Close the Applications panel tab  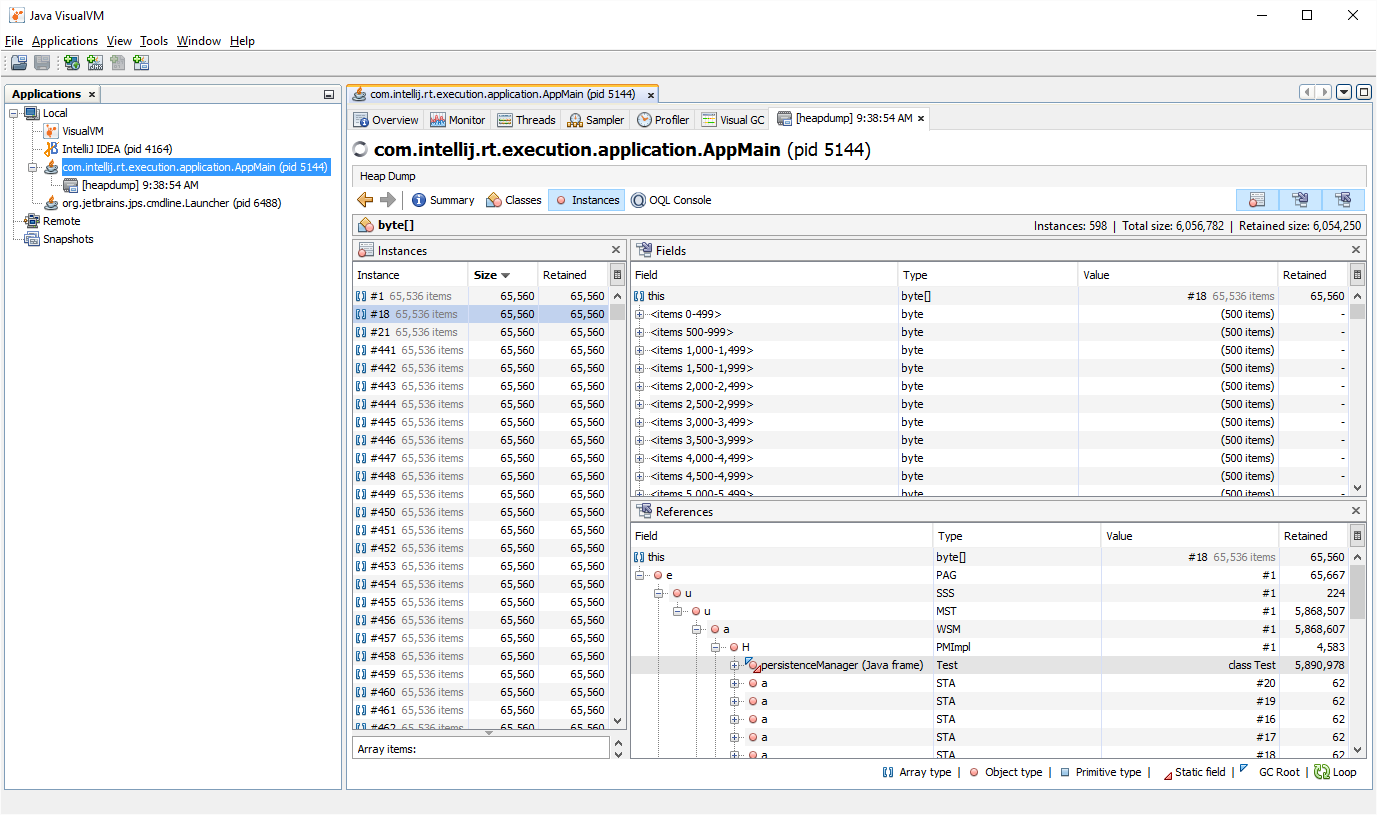pos(91,94)
